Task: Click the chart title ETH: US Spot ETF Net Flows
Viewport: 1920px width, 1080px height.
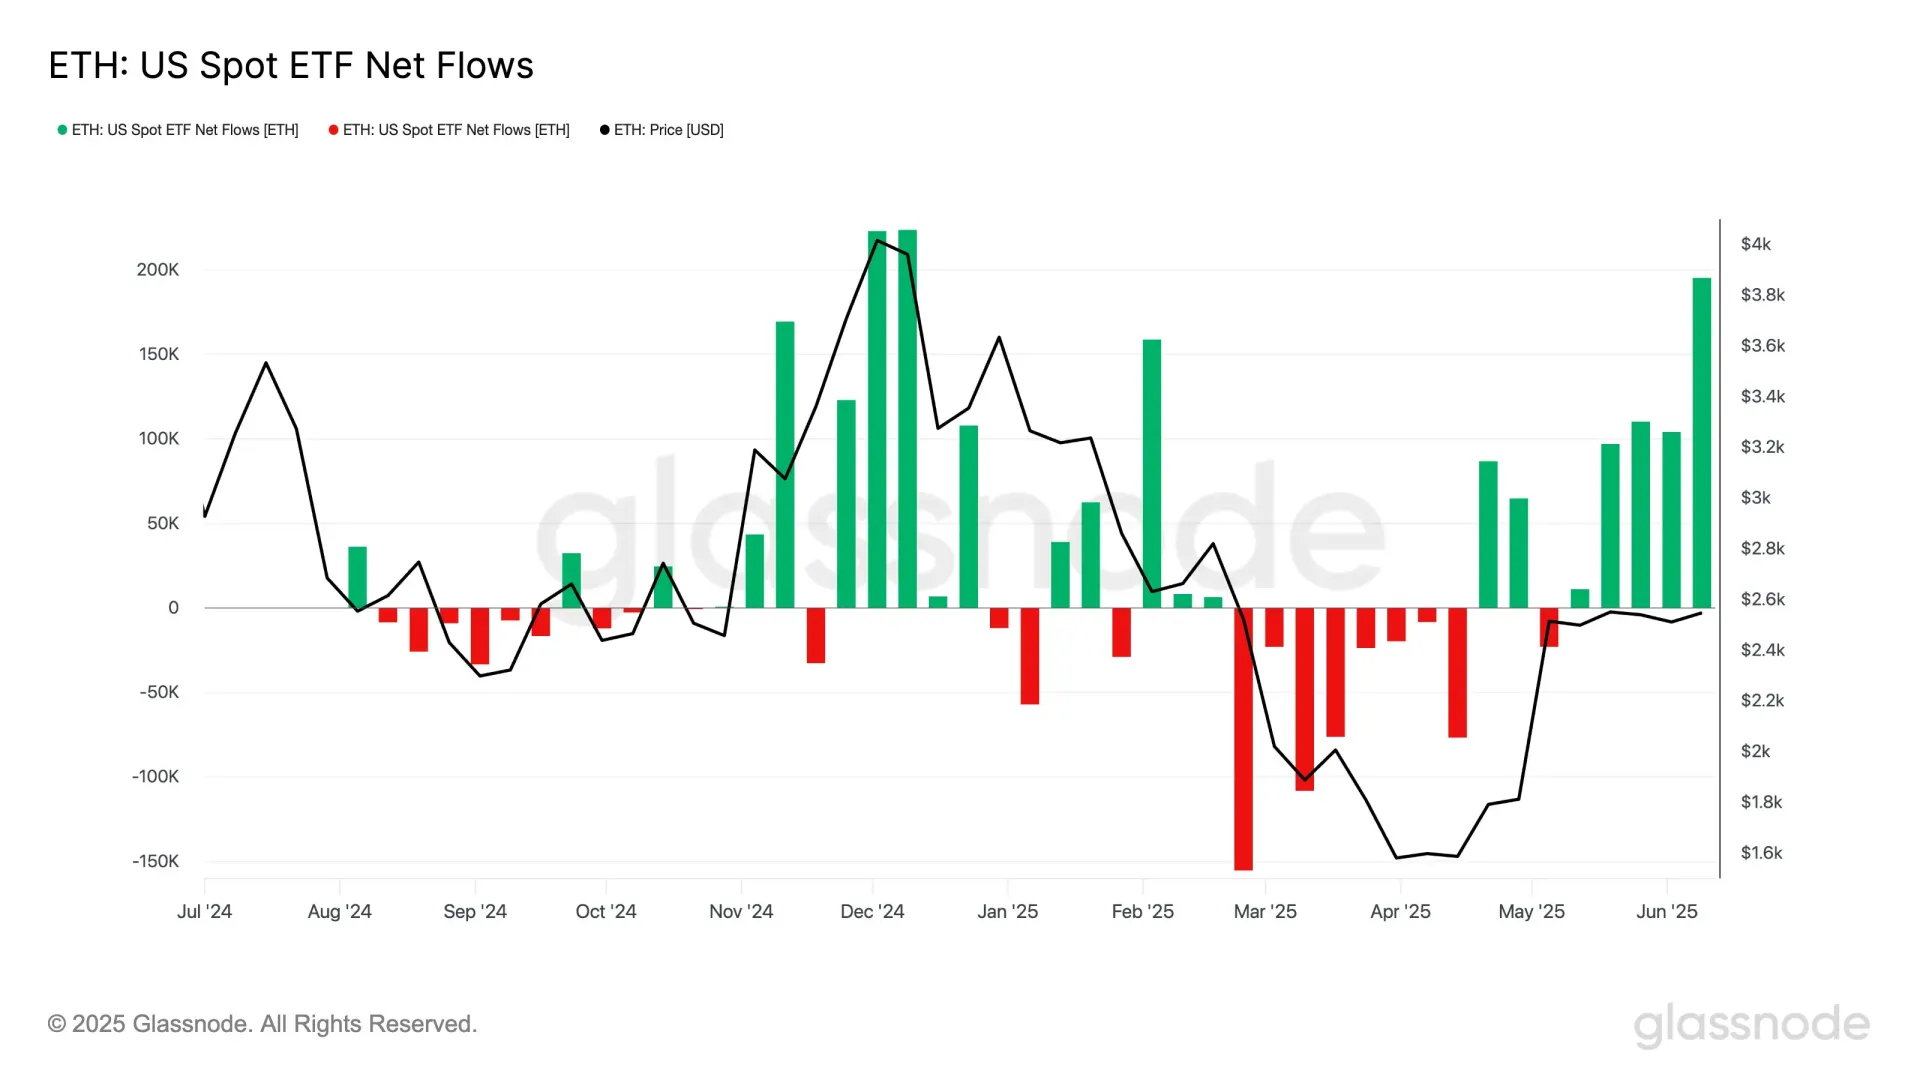Action: coord(291,66)
